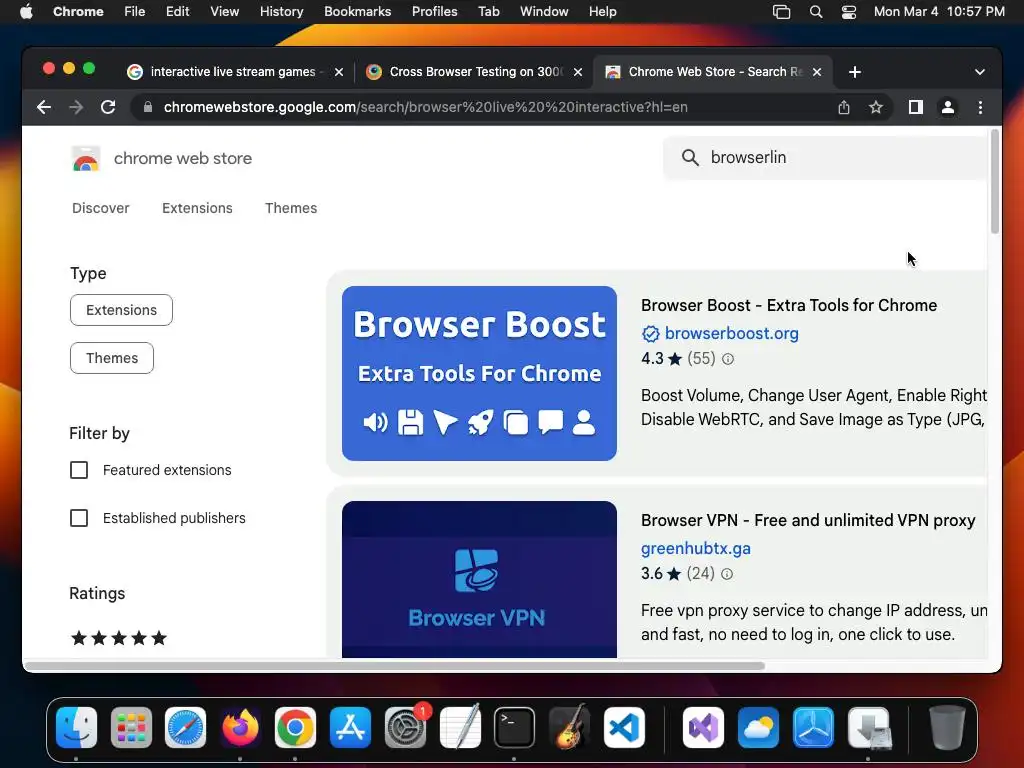Switch to the interactive live stream games tab
The width and height of the screenshot is (1024, 768).
tap(232, 72)
